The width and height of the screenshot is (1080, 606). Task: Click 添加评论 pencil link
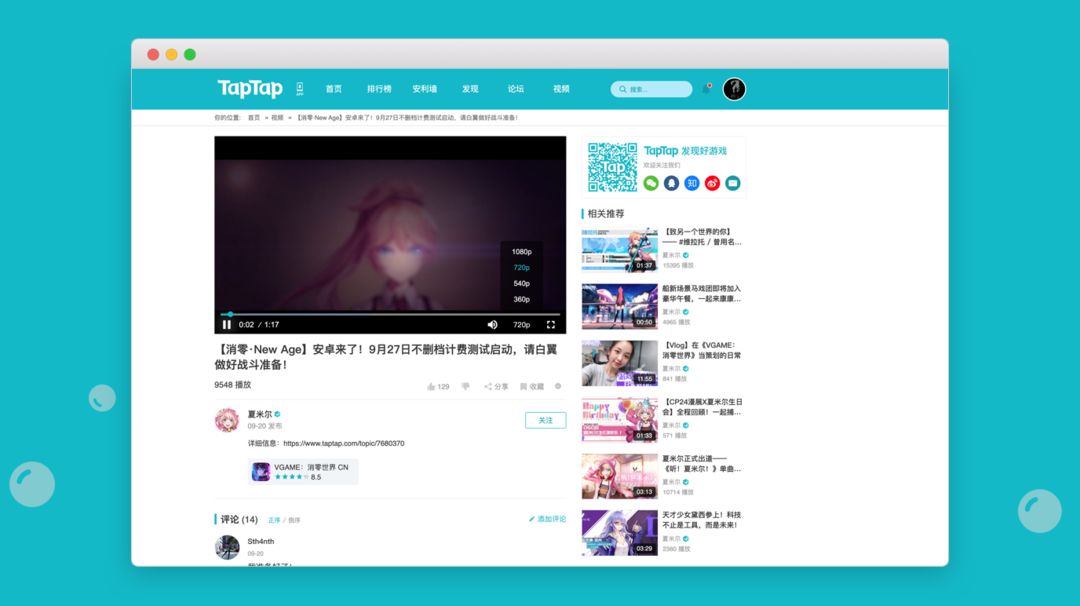547,519
